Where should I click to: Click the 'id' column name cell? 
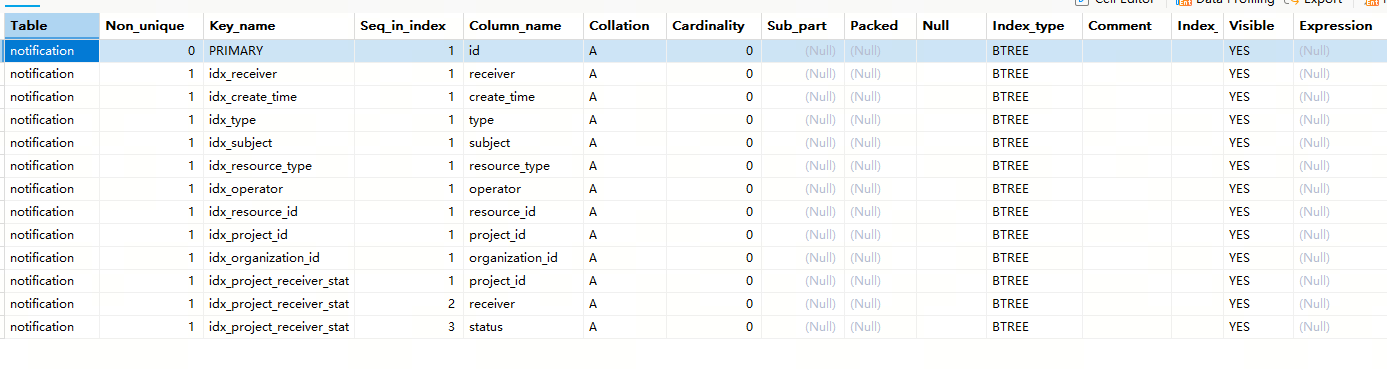point(523,50)
